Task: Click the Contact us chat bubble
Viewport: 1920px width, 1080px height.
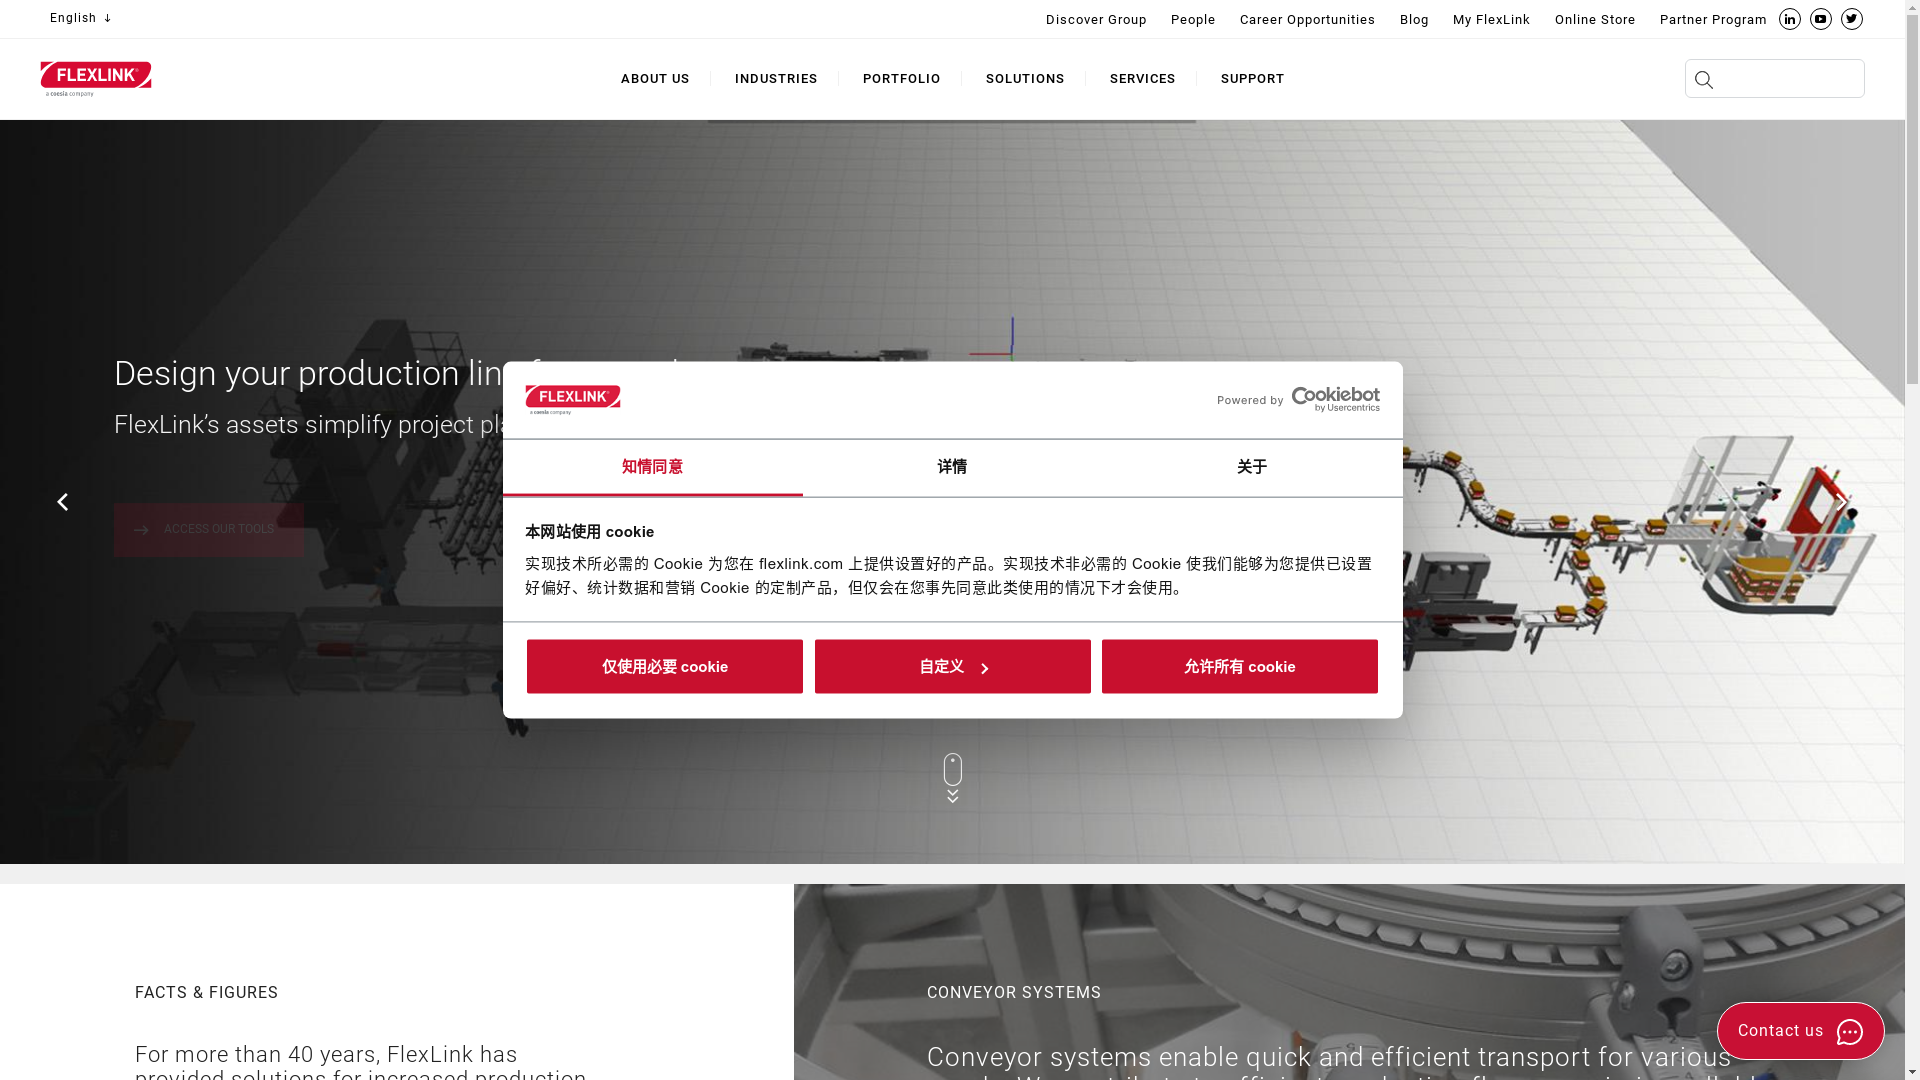Action: 1800,1031
